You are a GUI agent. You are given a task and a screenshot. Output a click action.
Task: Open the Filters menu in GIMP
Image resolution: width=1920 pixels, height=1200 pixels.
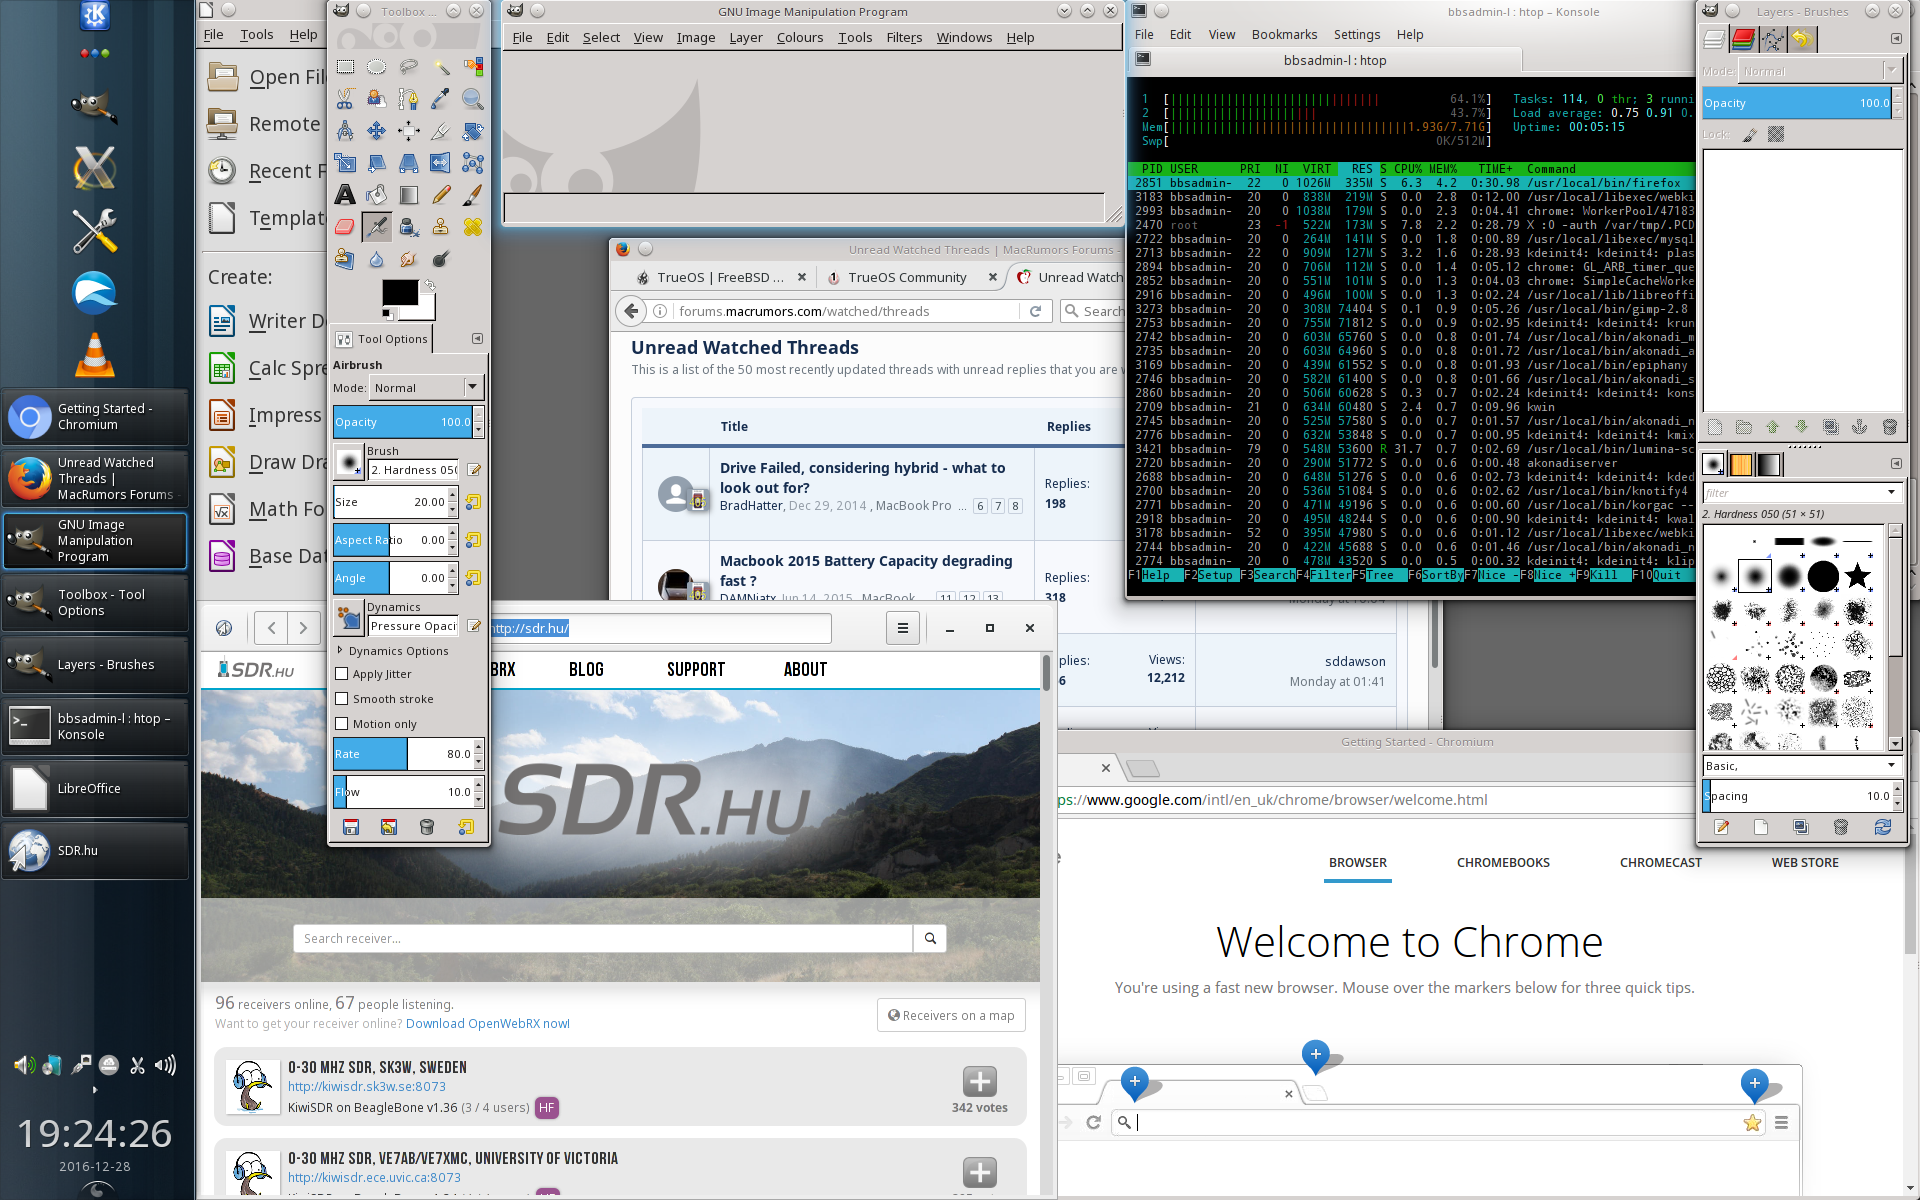tap(904, 37)
